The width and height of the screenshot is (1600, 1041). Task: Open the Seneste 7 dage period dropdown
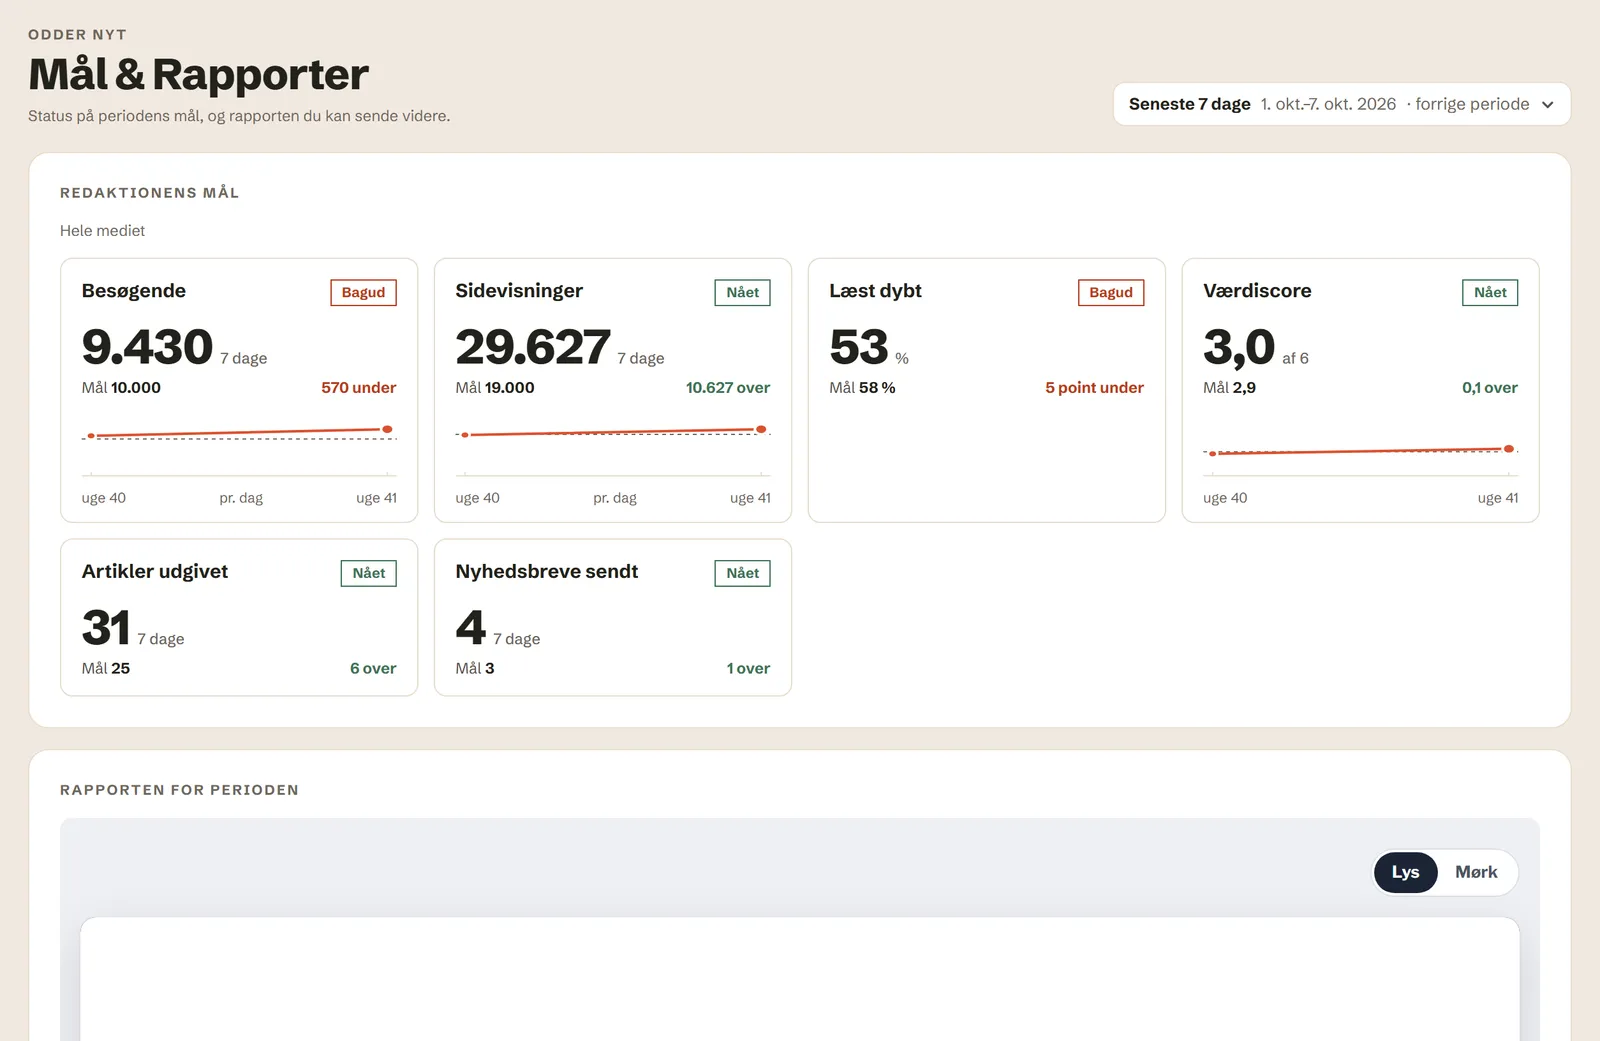pos(1341,104)
